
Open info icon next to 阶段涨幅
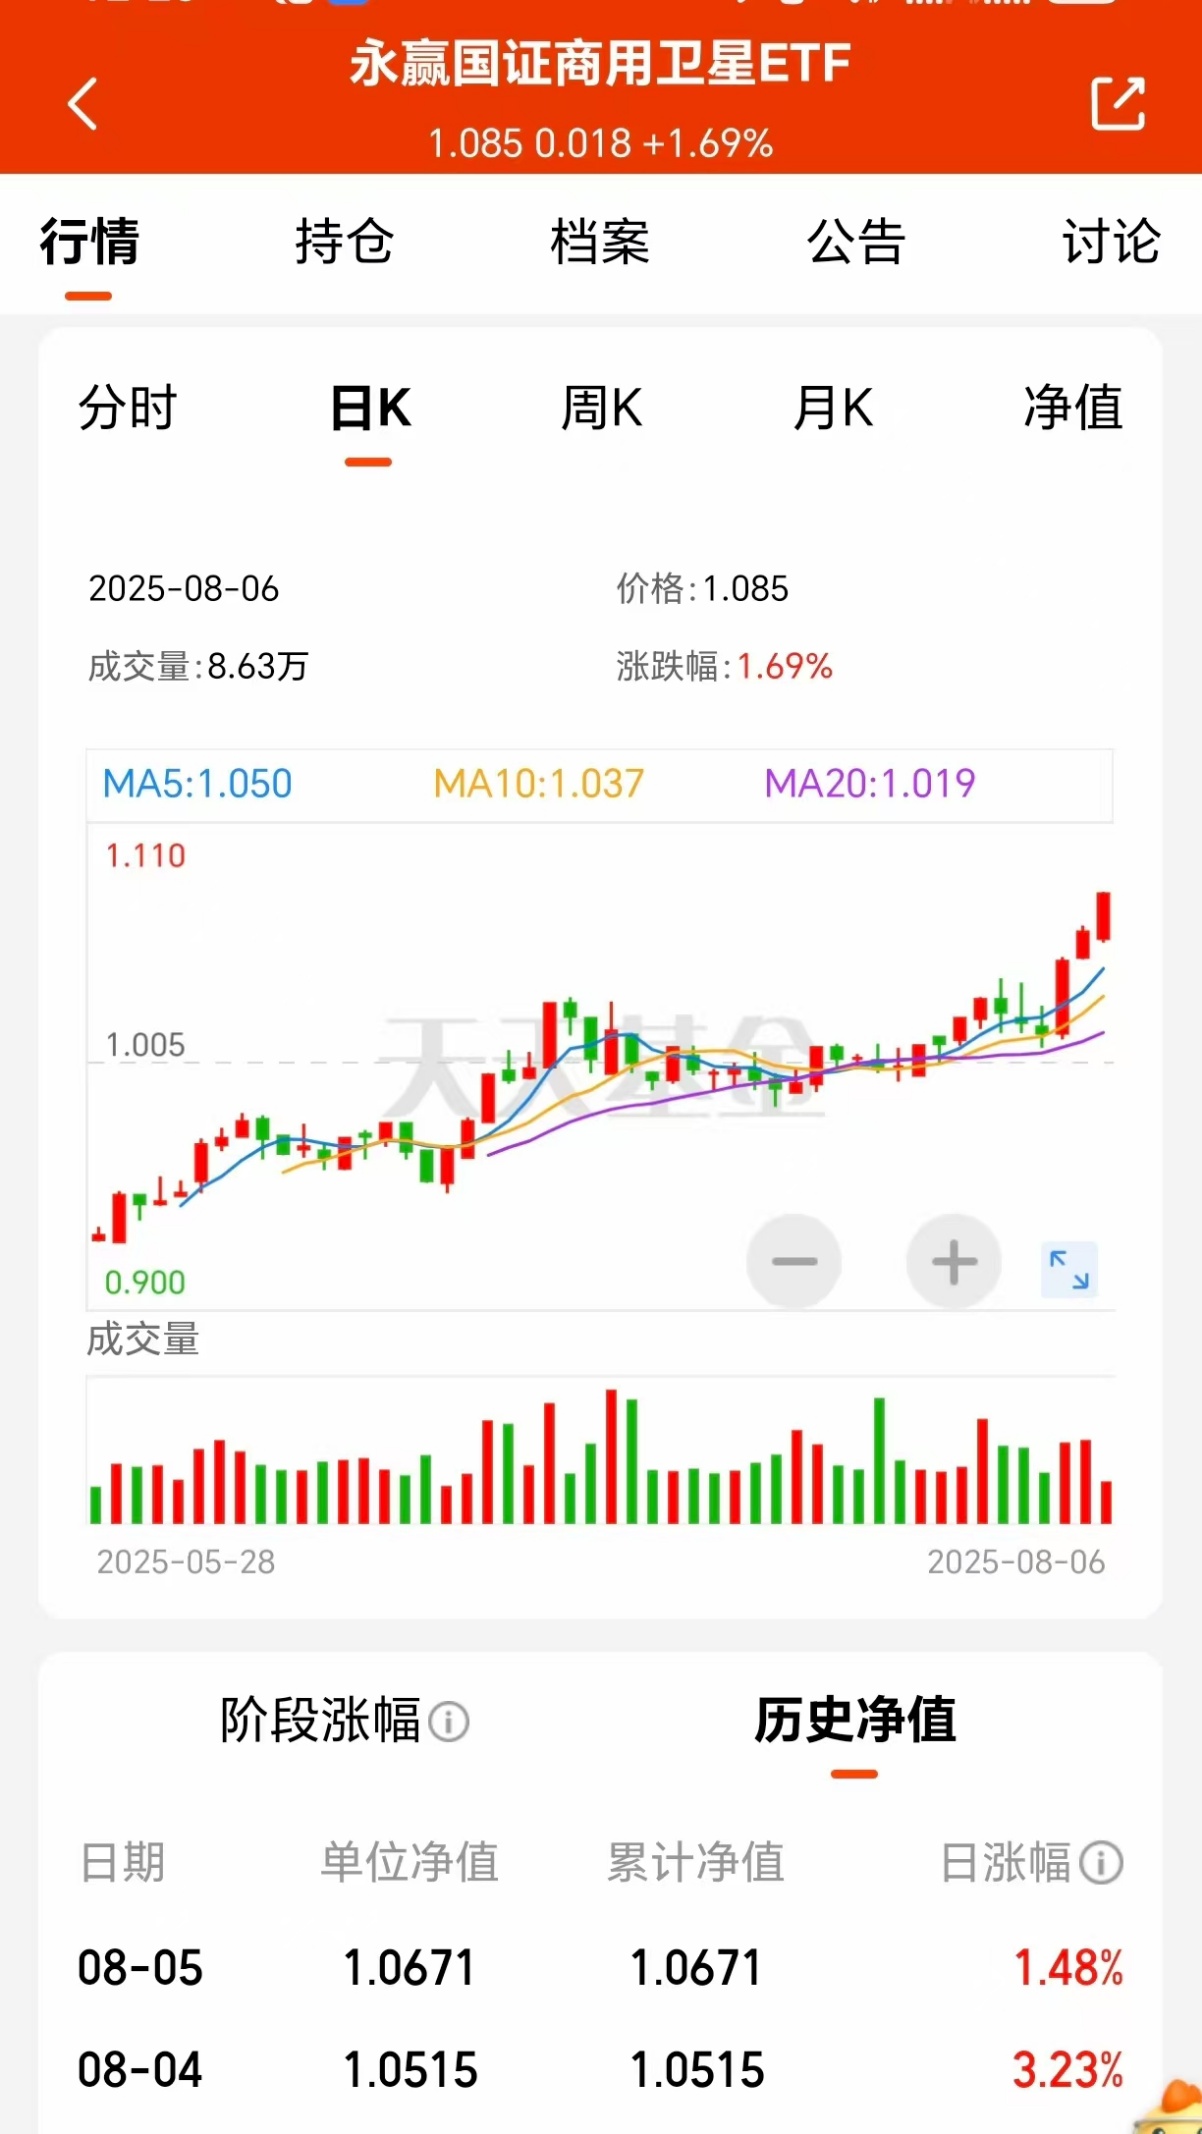click(x=448, y=1722)
